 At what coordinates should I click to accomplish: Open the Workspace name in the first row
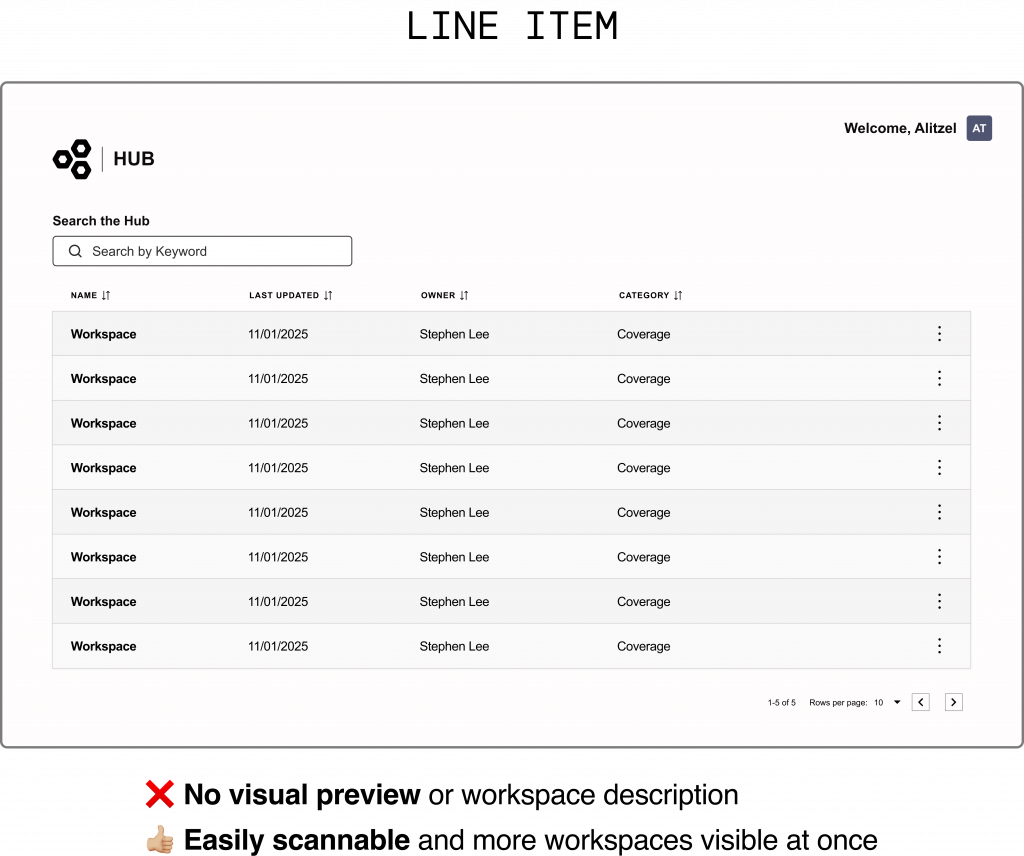[x=103, y=334]
